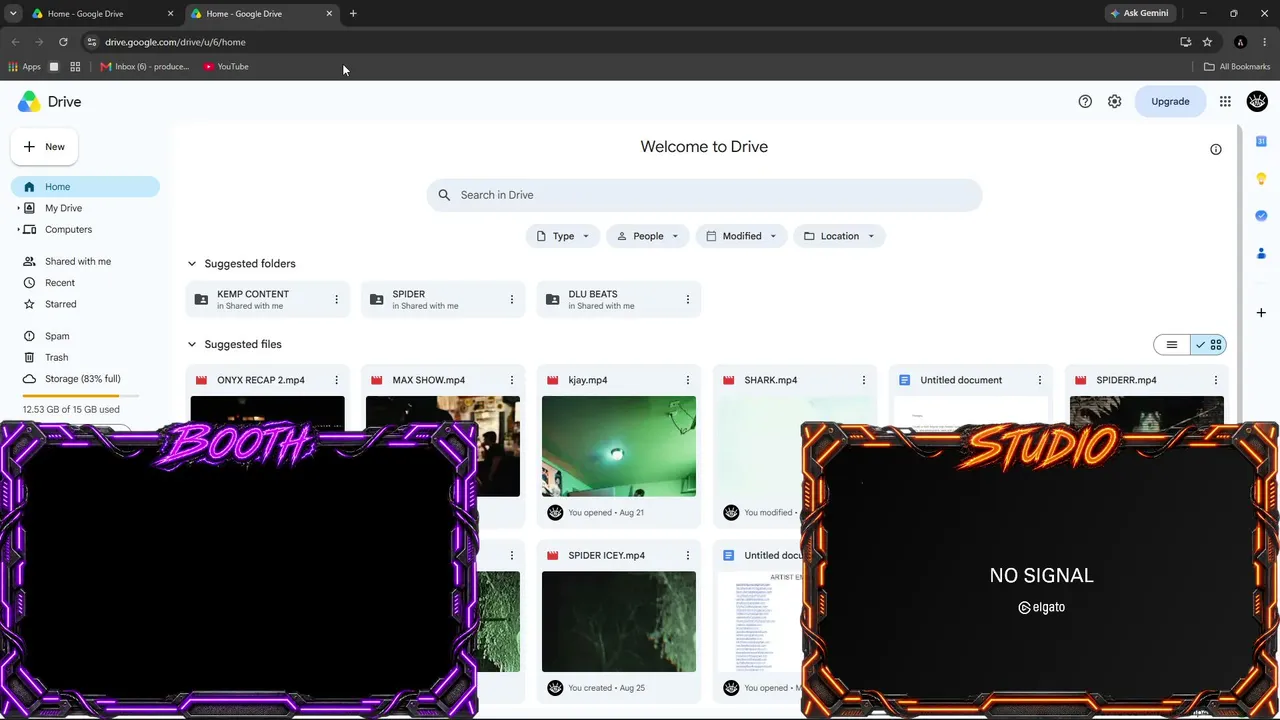The width and height of the screenshot is (1280, 720).
Task: Open more actions for SPIDERR.mp4
Action: coord(1216,380)
